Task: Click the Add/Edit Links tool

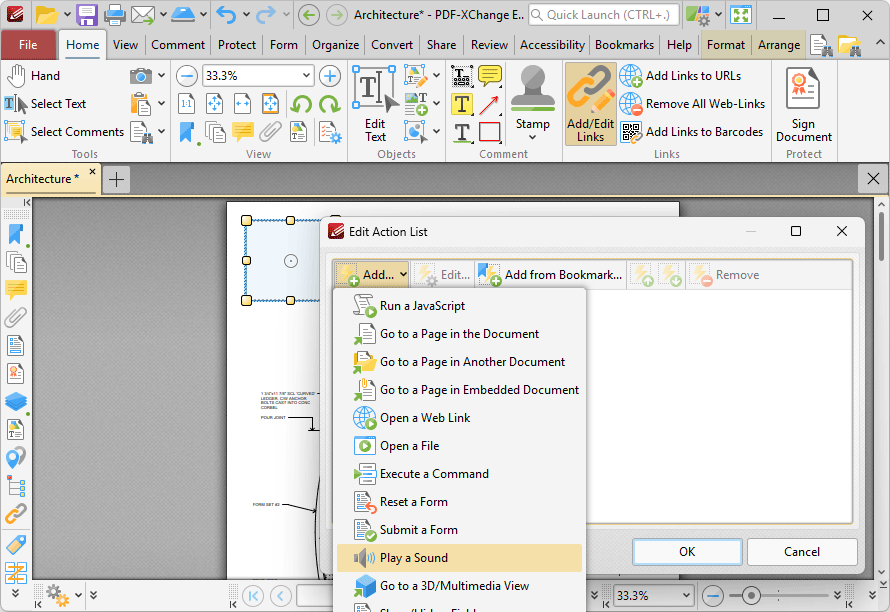Action: tap(590, 104)
